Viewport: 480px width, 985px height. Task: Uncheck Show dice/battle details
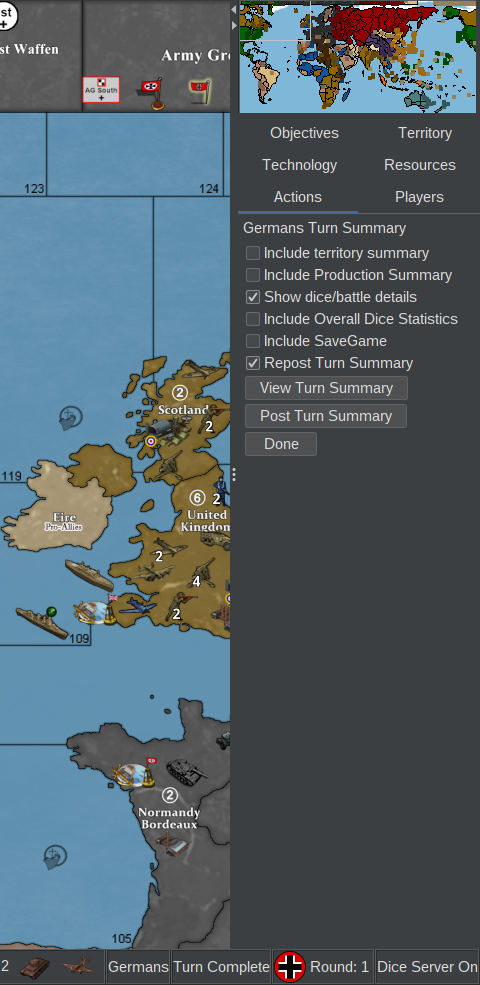253,297
